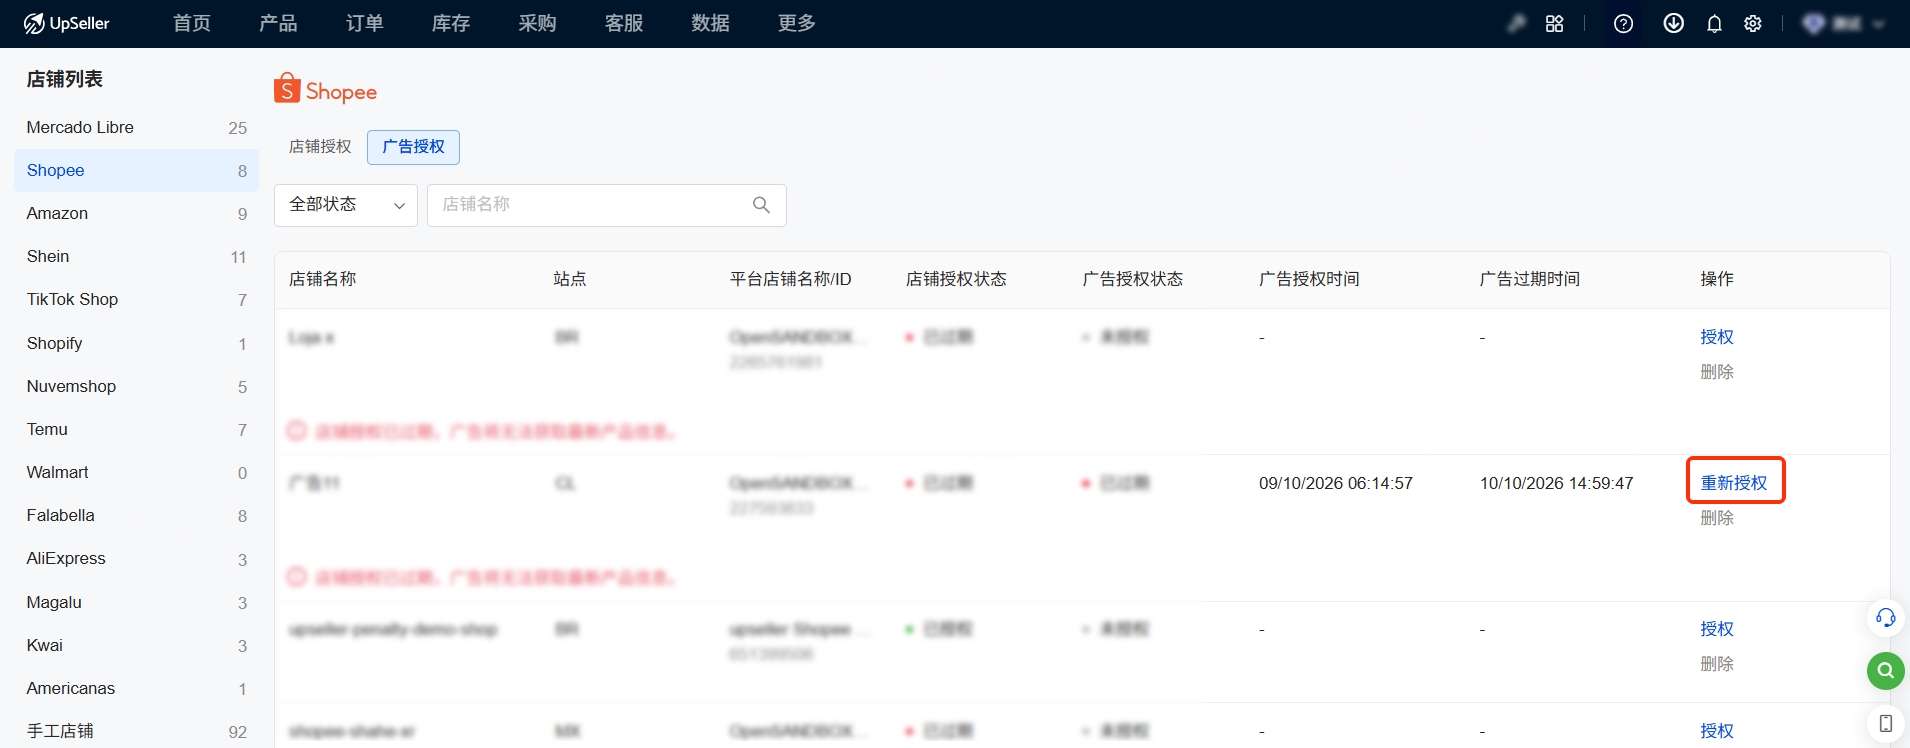Open the apps grid icon
1910x748 pixels.
pos(1554,23)
